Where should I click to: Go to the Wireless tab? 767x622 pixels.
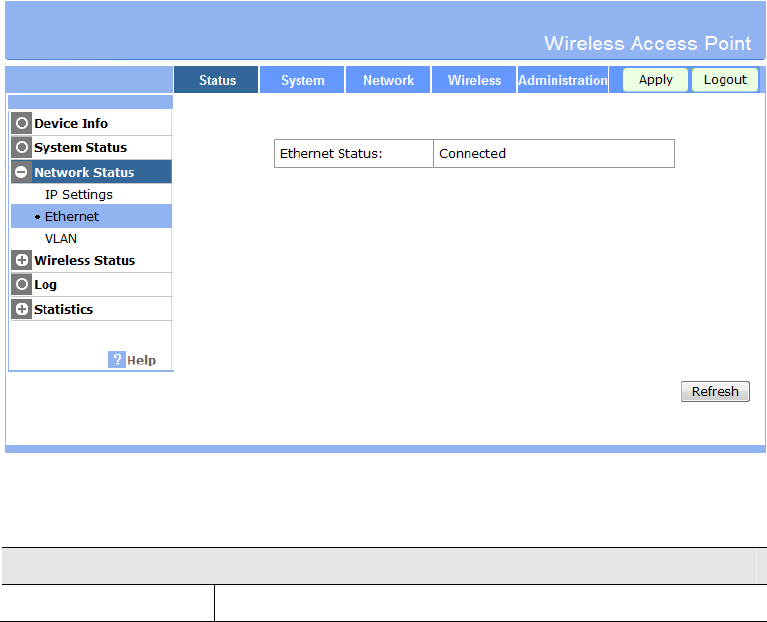pos(474,80)
